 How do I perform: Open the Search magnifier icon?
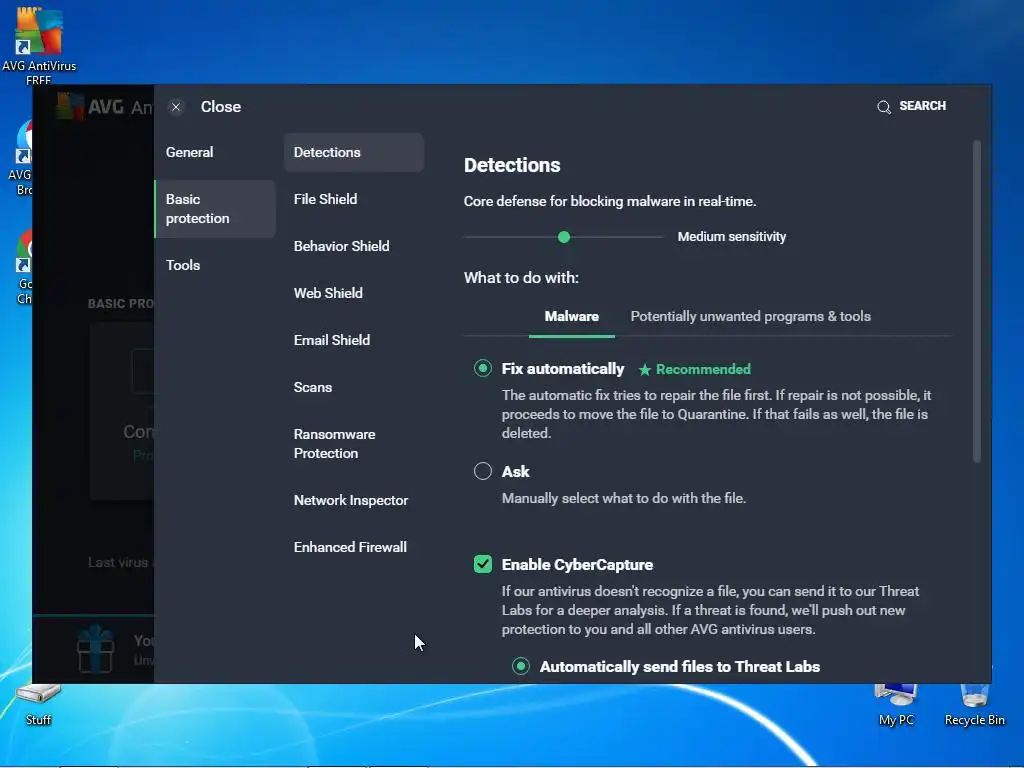tap(884, 107)
